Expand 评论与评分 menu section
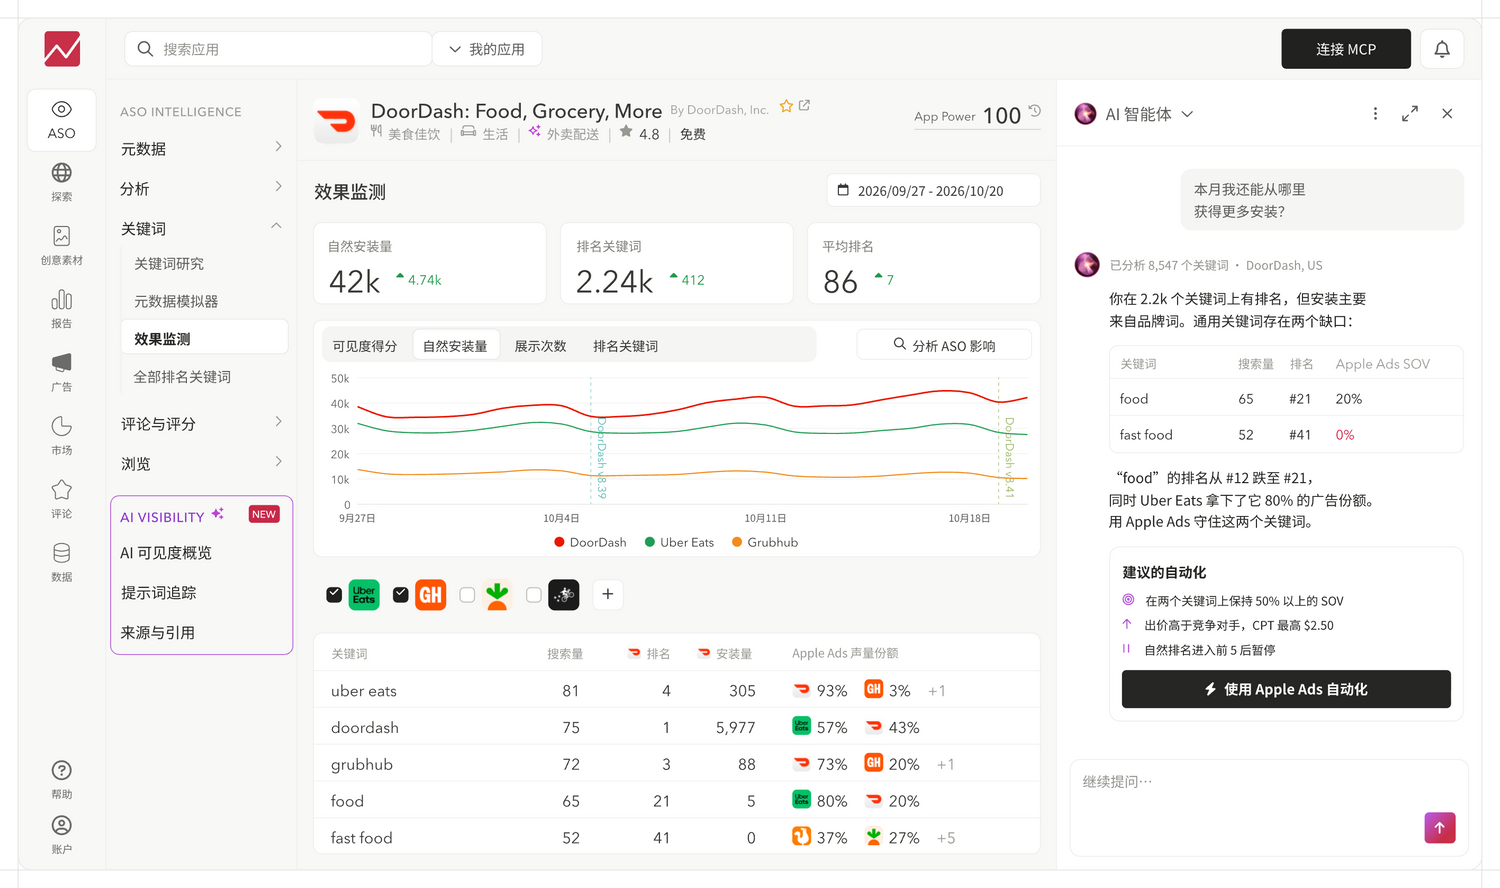Image resolution: width=1500 pixels, height=888 pixels. coord(202,423)
